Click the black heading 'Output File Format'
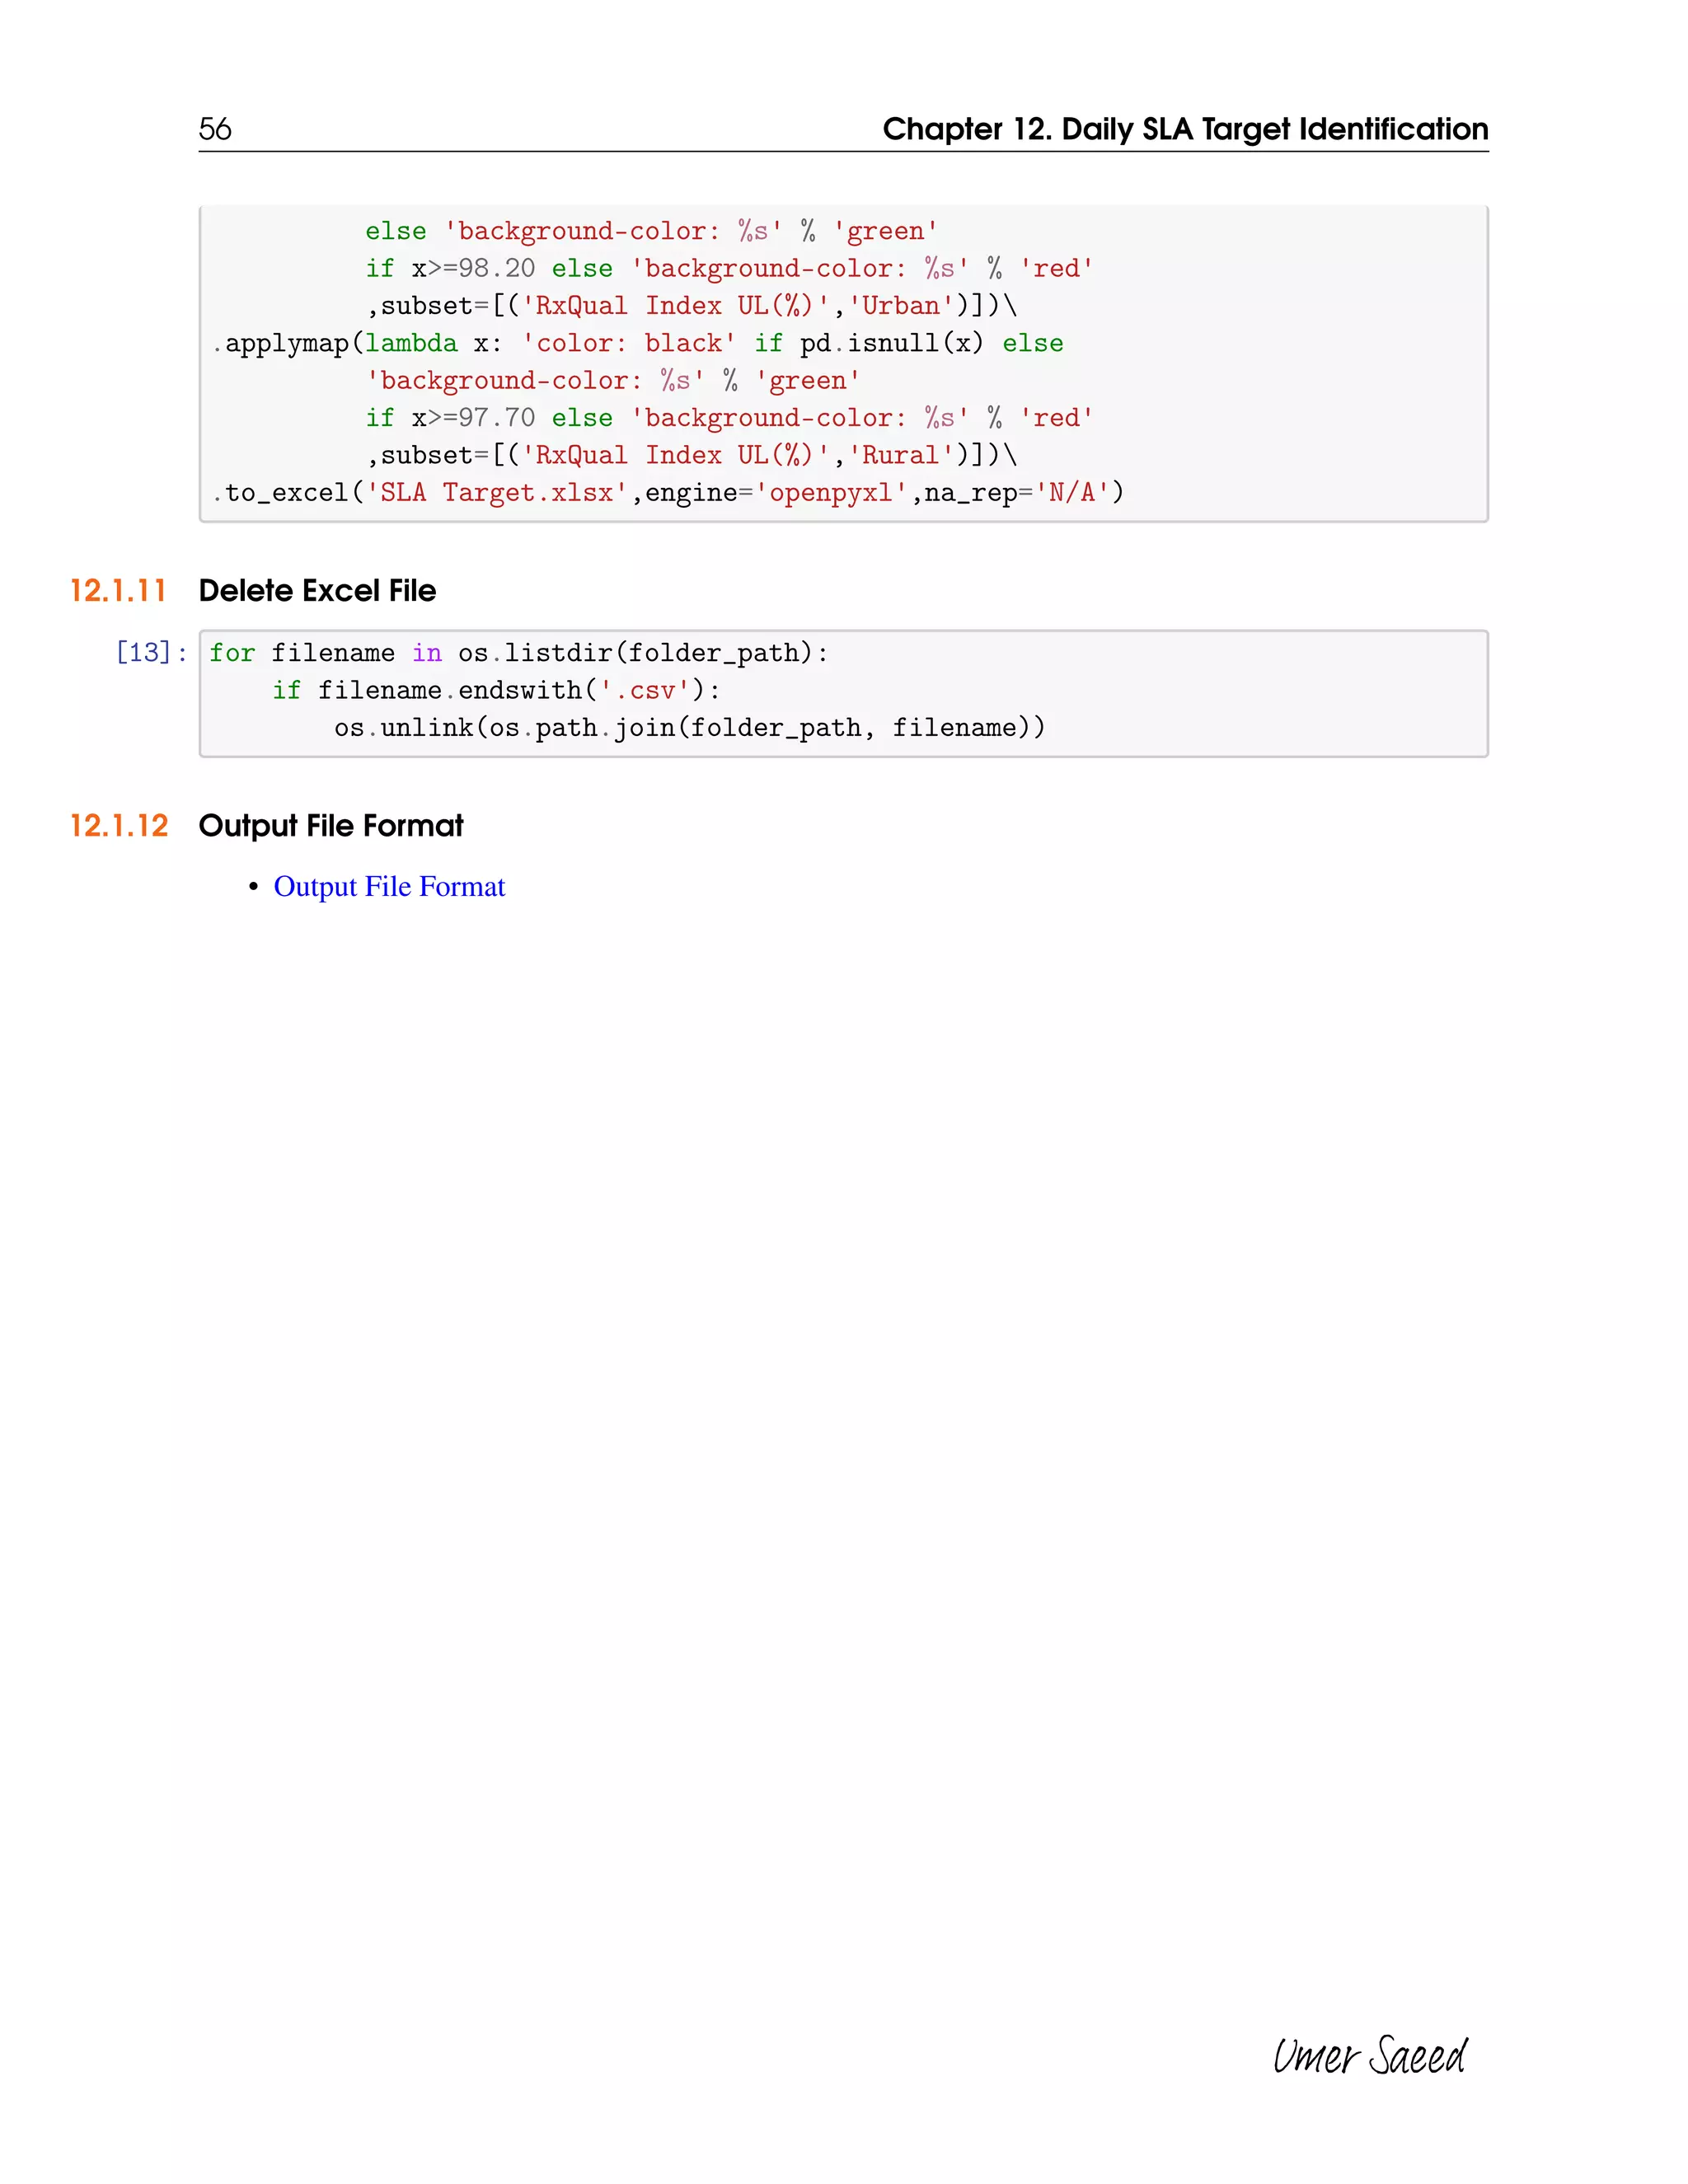The width and height of the screenshot is (1688, 2184). [x=331, y=826]
